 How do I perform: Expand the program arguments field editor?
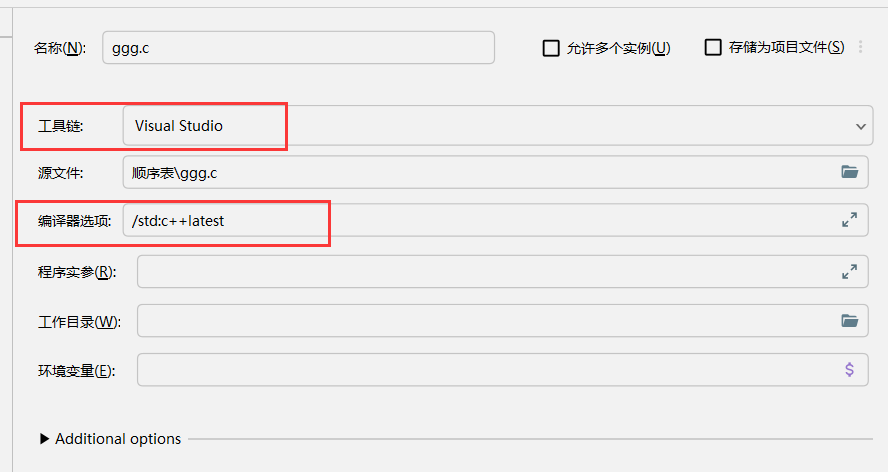point(849,271)
